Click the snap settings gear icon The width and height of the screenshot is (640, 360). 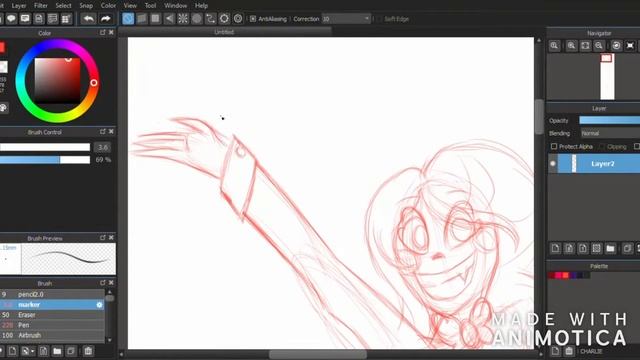click(x=224, y=19)
